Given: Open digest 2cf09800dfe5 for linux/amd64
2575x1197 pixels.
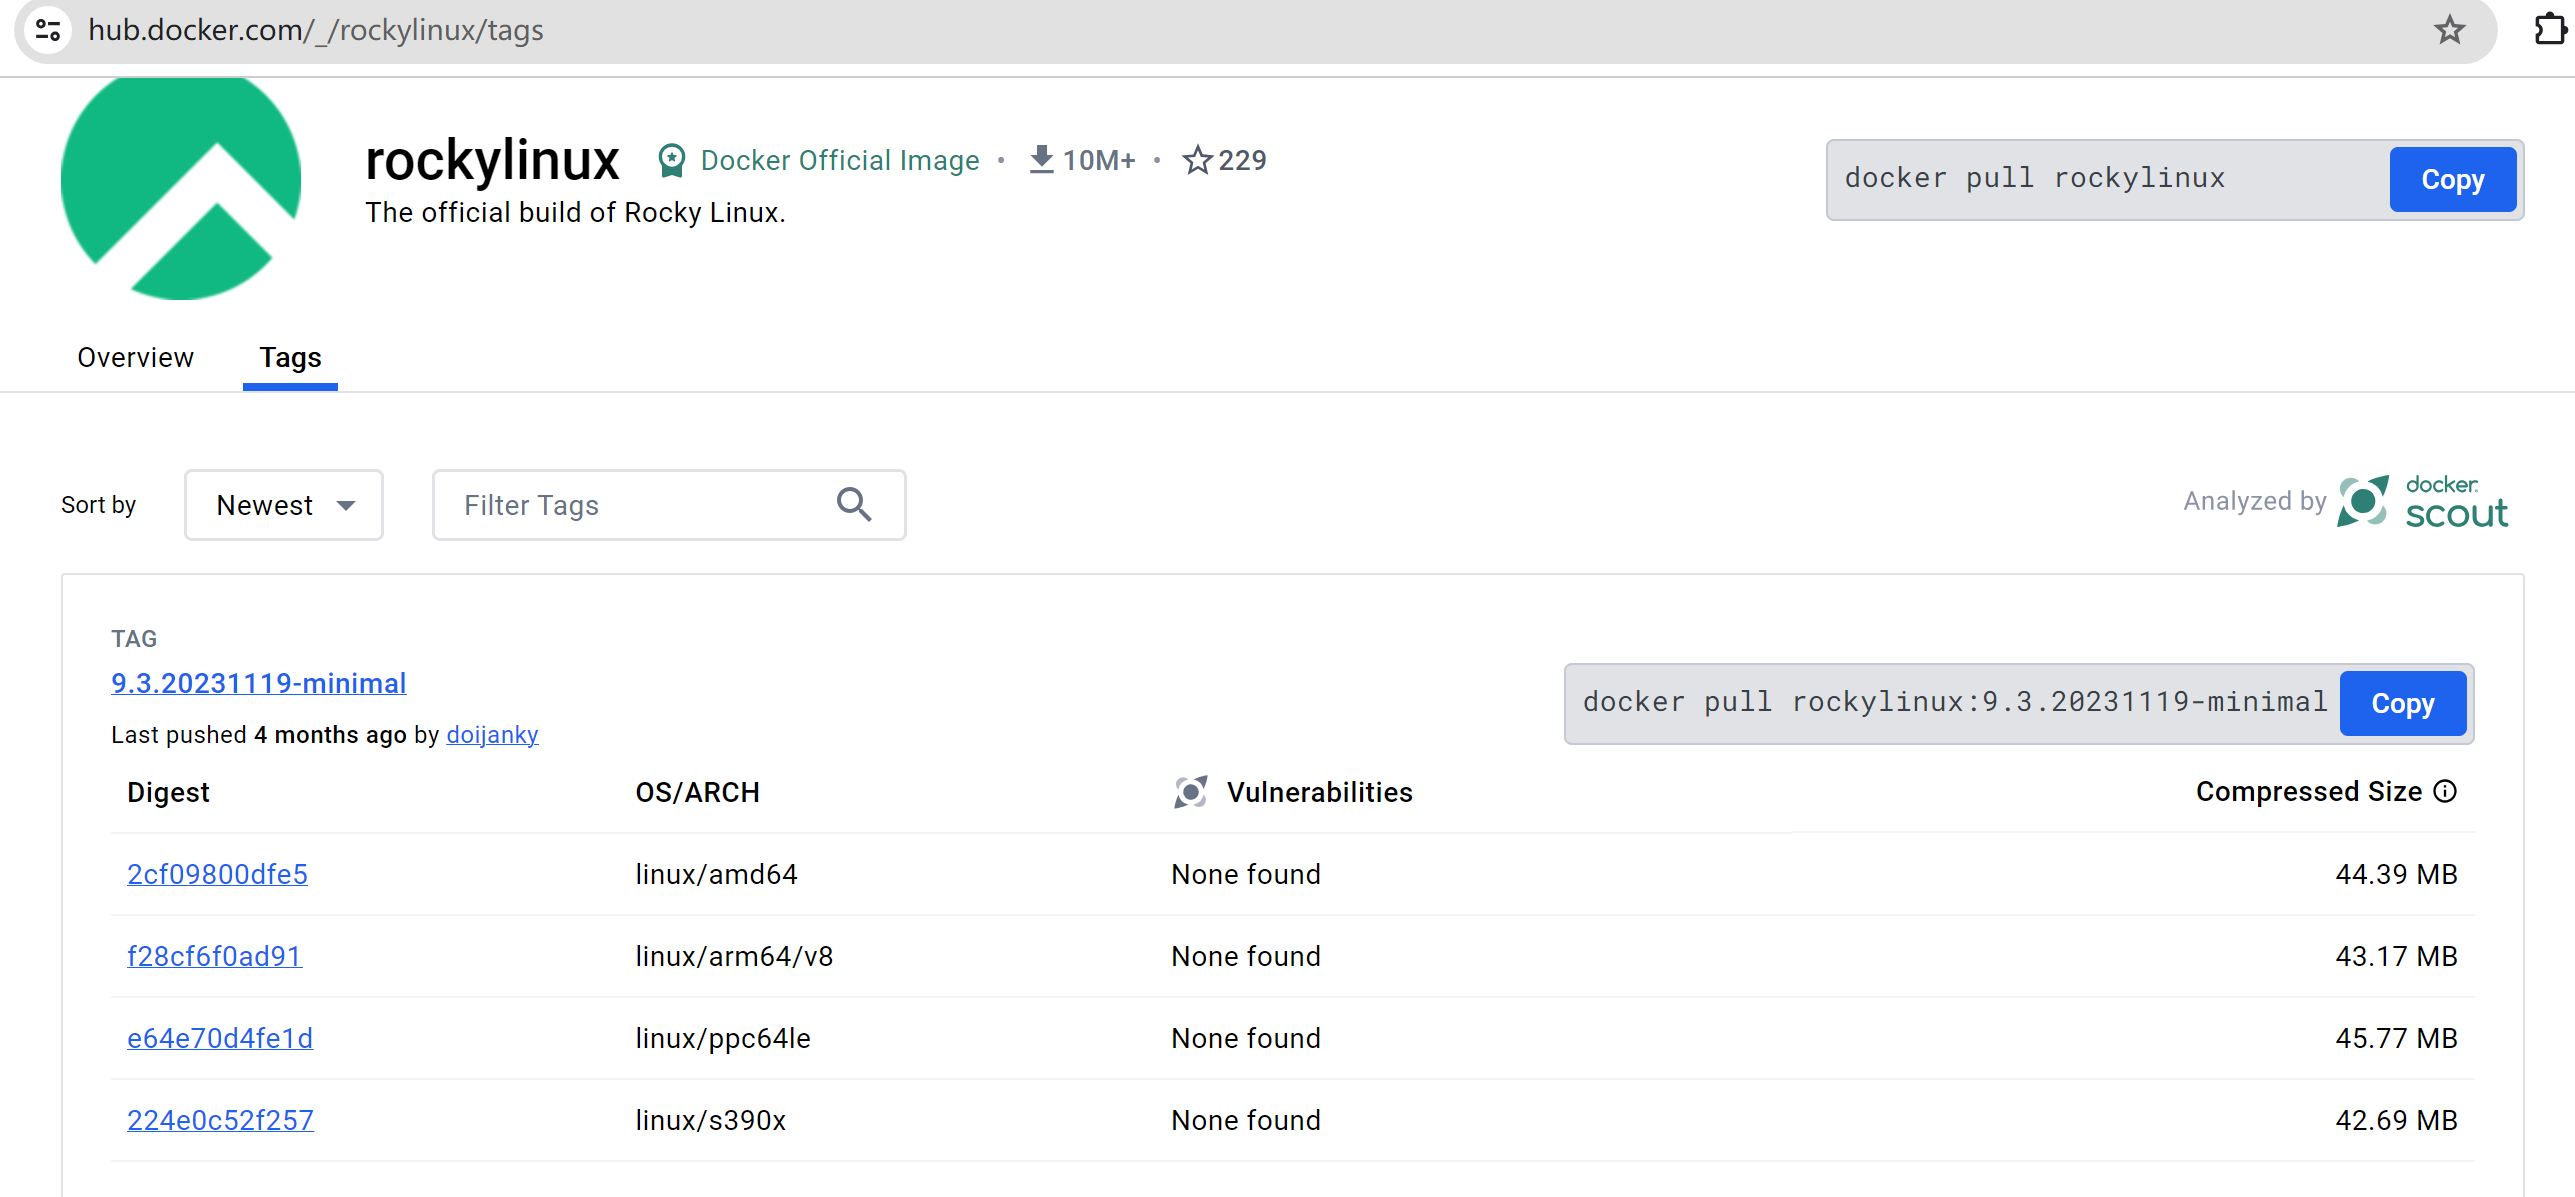Looking at the screenshot, I should (217, 874).
